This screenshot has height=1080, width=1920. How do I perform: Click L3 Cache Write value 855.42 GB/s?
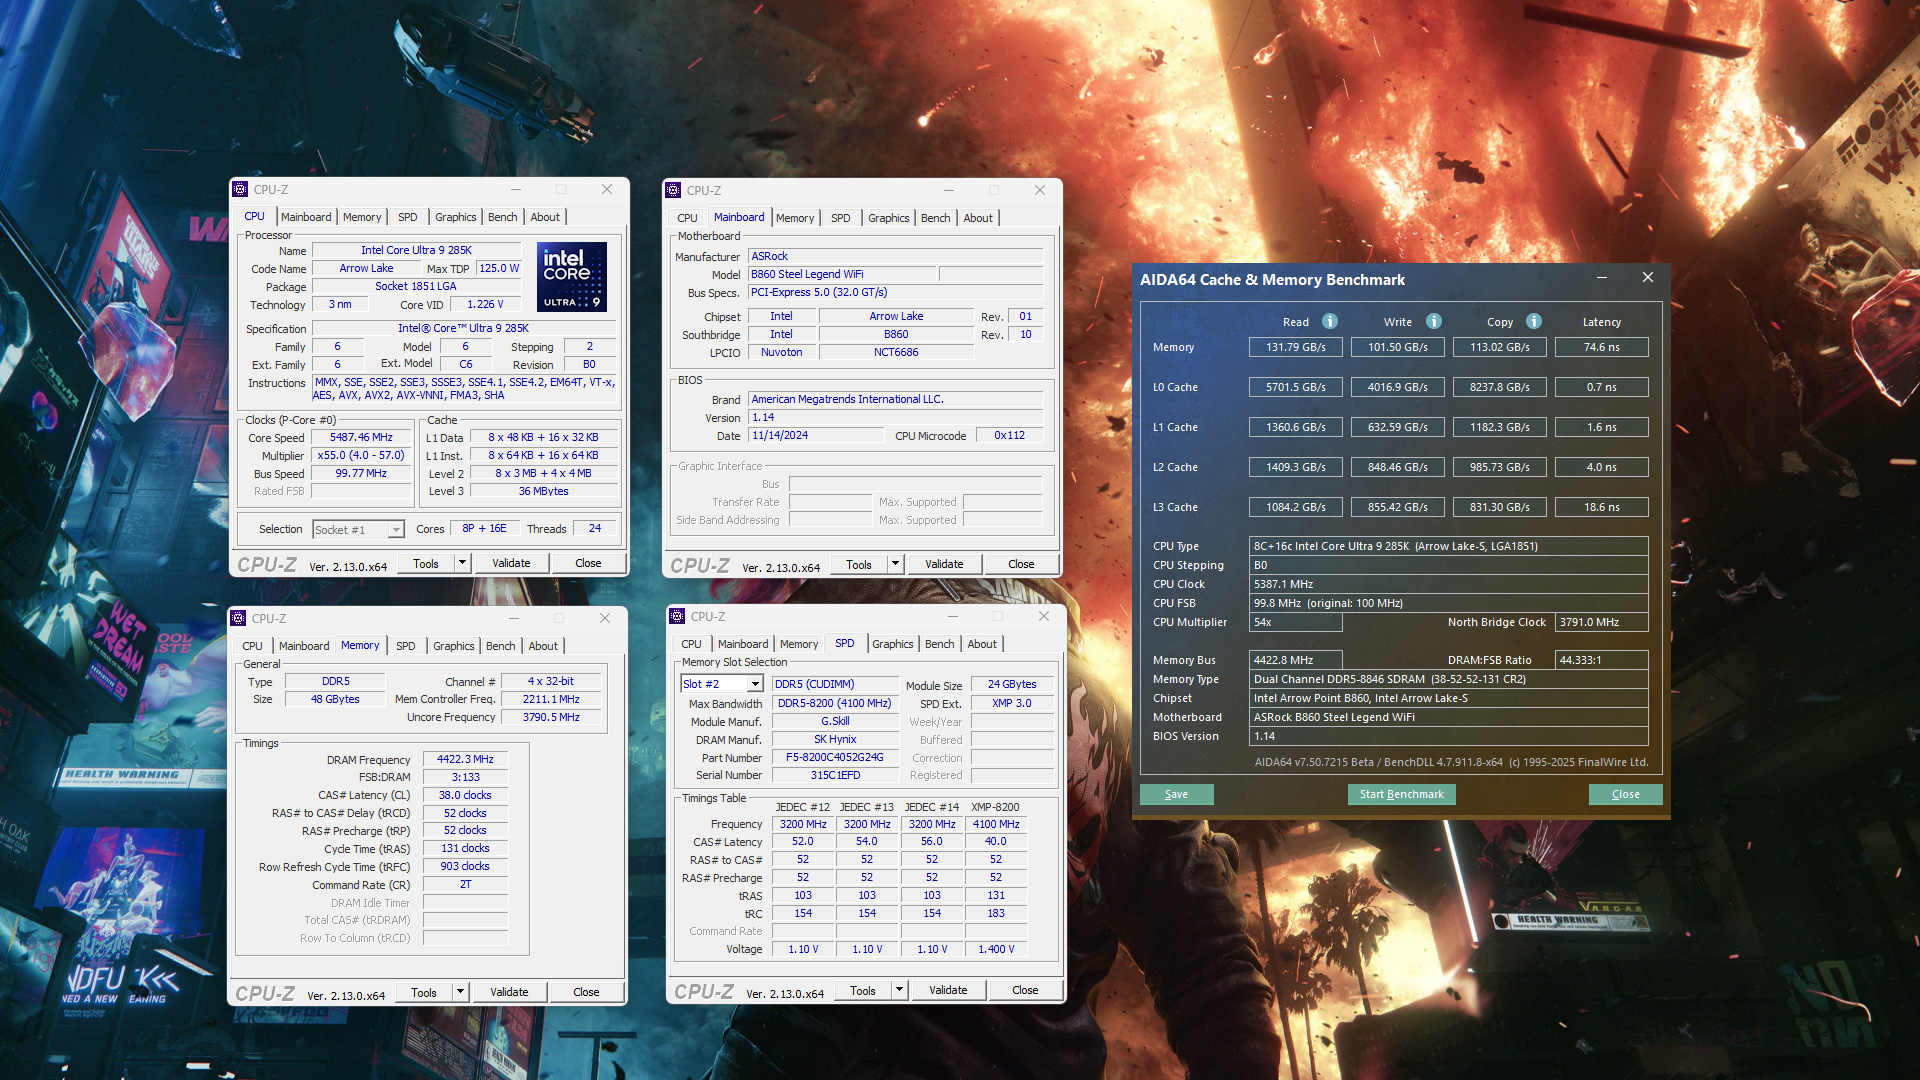tap(1398, 507)
